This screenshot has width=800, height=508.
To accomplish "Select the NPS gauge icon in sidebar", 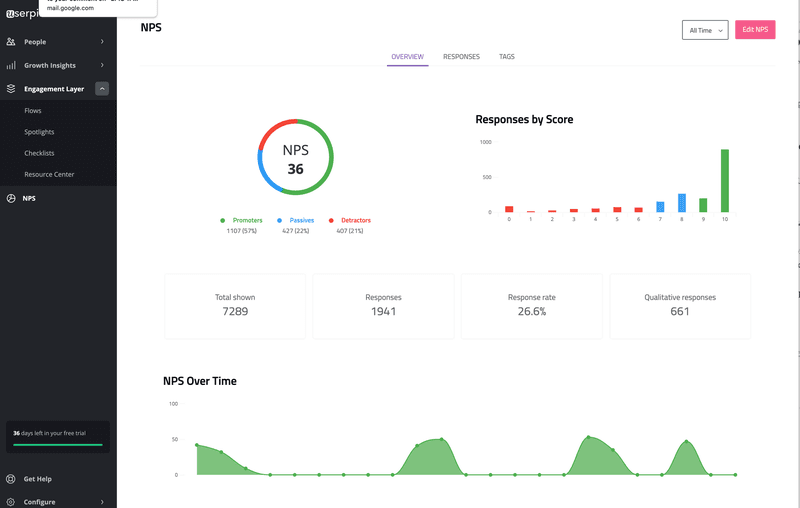I will 11,198.
